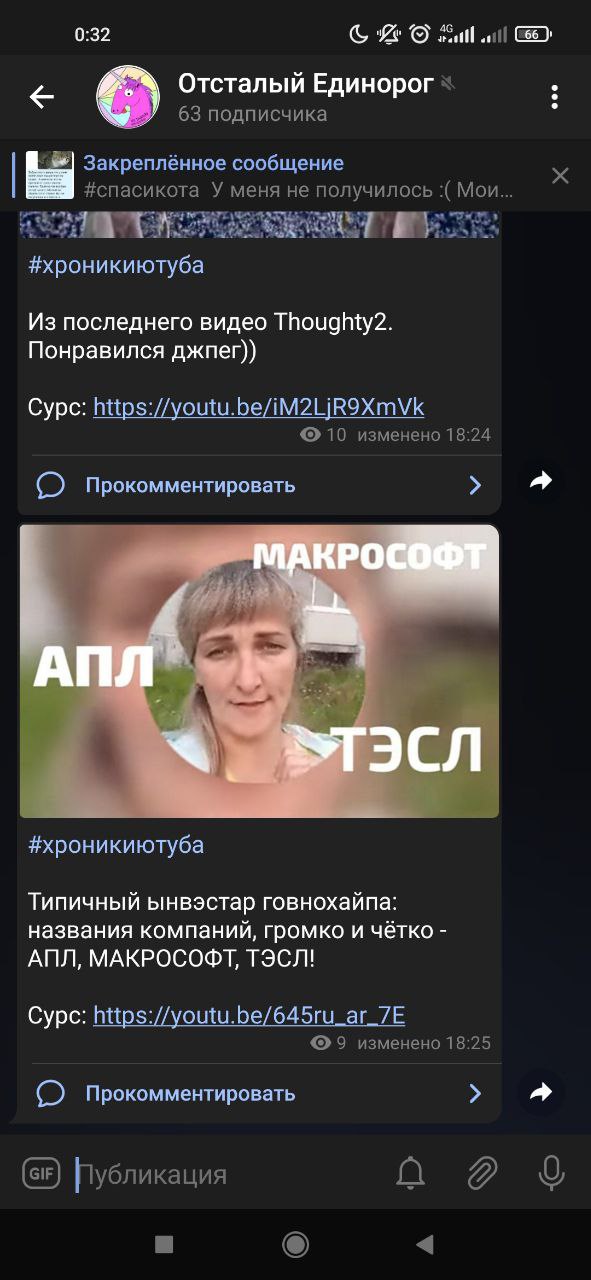The width and height of the screenshot is (591, 1280).
Task: Tap the upper #хроникиютуба hashtag
Action: [x=116, y=265]
